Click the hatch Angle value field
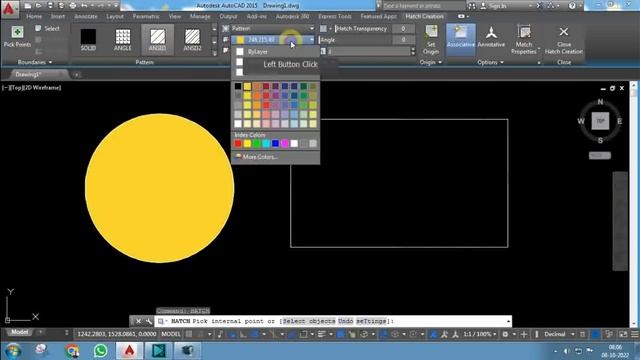 coord(403,40)
